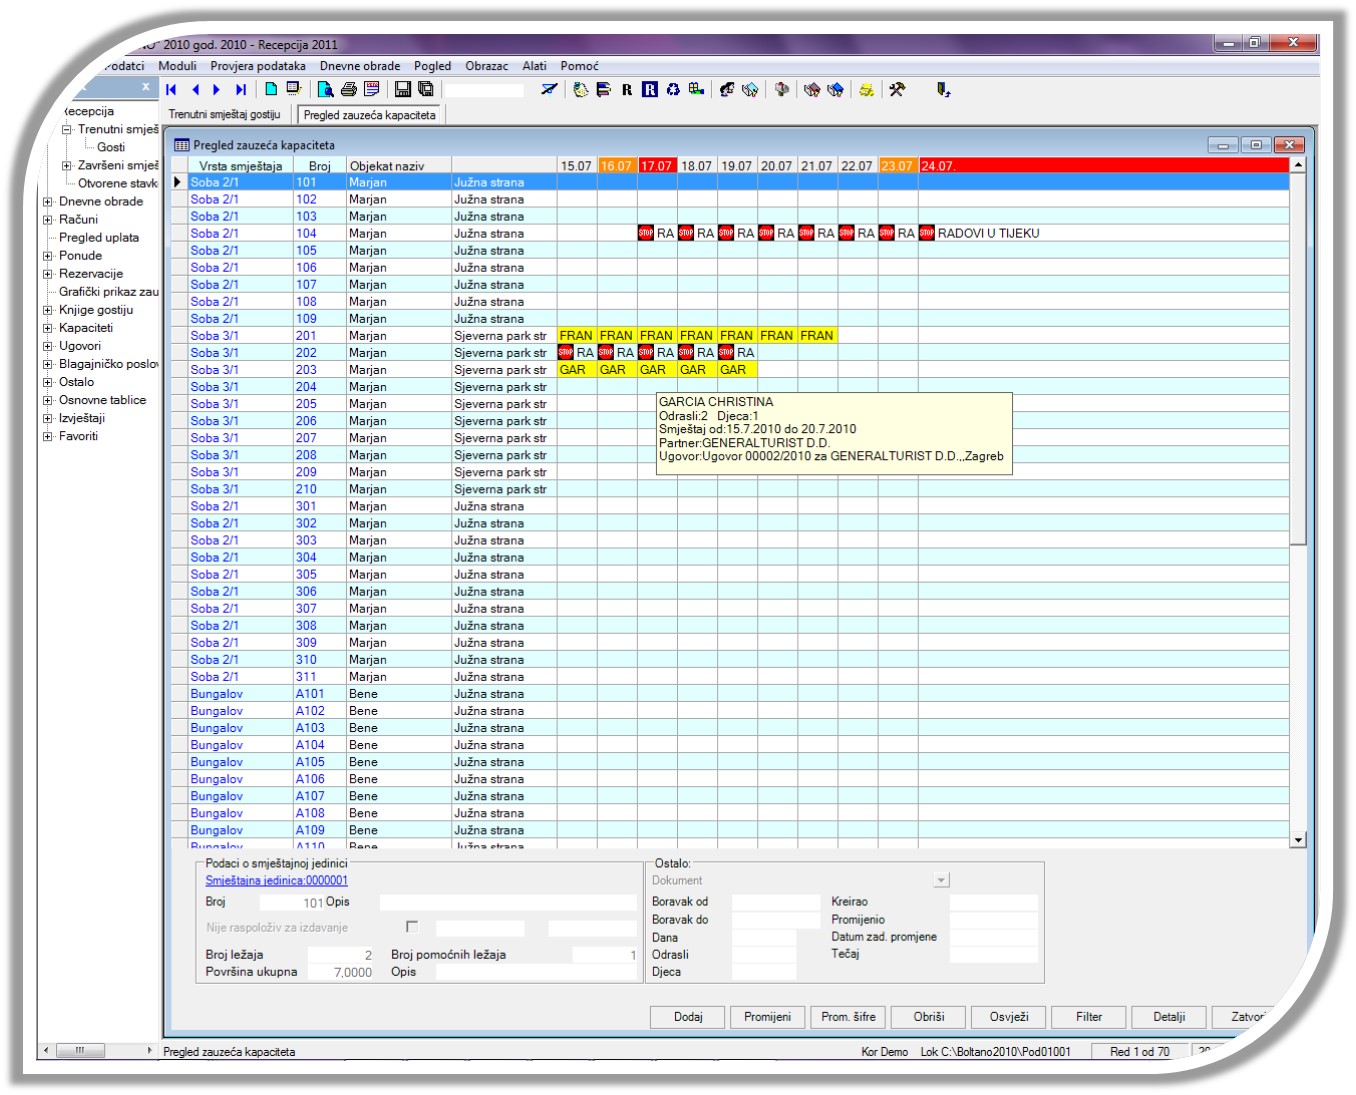This screenshot has height=1095, width=1356.
Task: Open the Dnevne obrade menu
Action: point(359,66)
